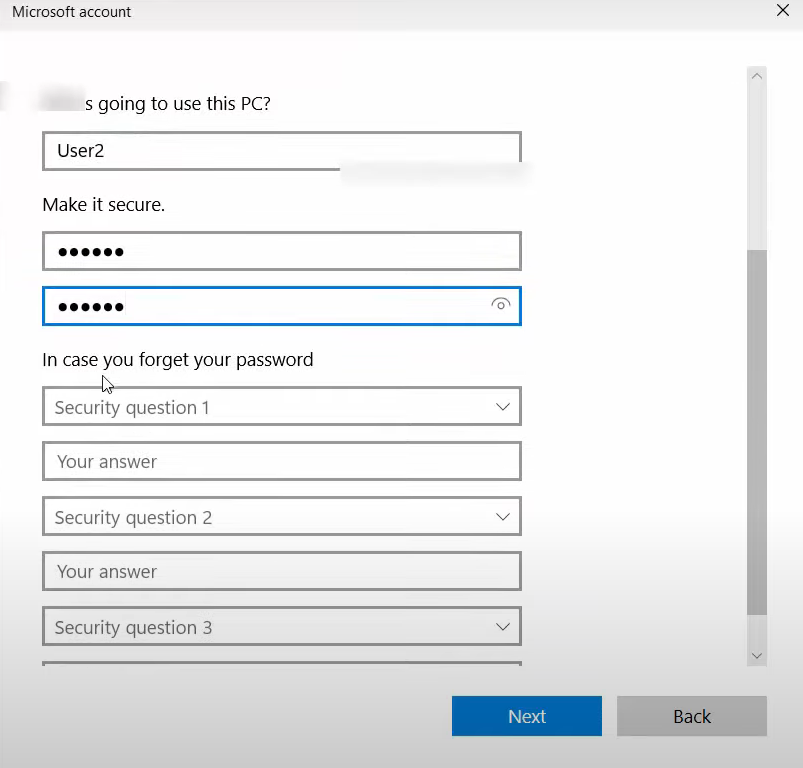Click the vertical scrollbar thumb
This screenshot has height=768, width=803.
click(x=757, y=430)
